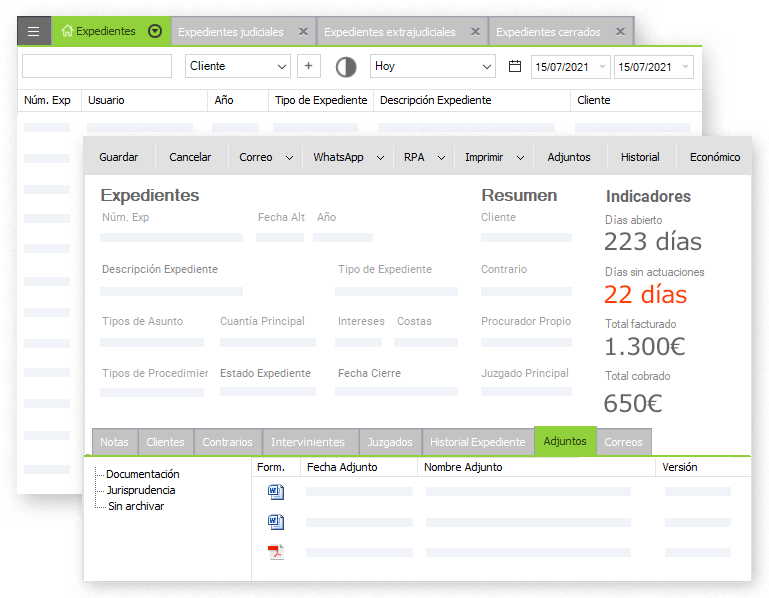Image resolution: width=769 pixels, height=598 pixels.
Task: Switch to the Notas tab
Action: tap(114, 442)
